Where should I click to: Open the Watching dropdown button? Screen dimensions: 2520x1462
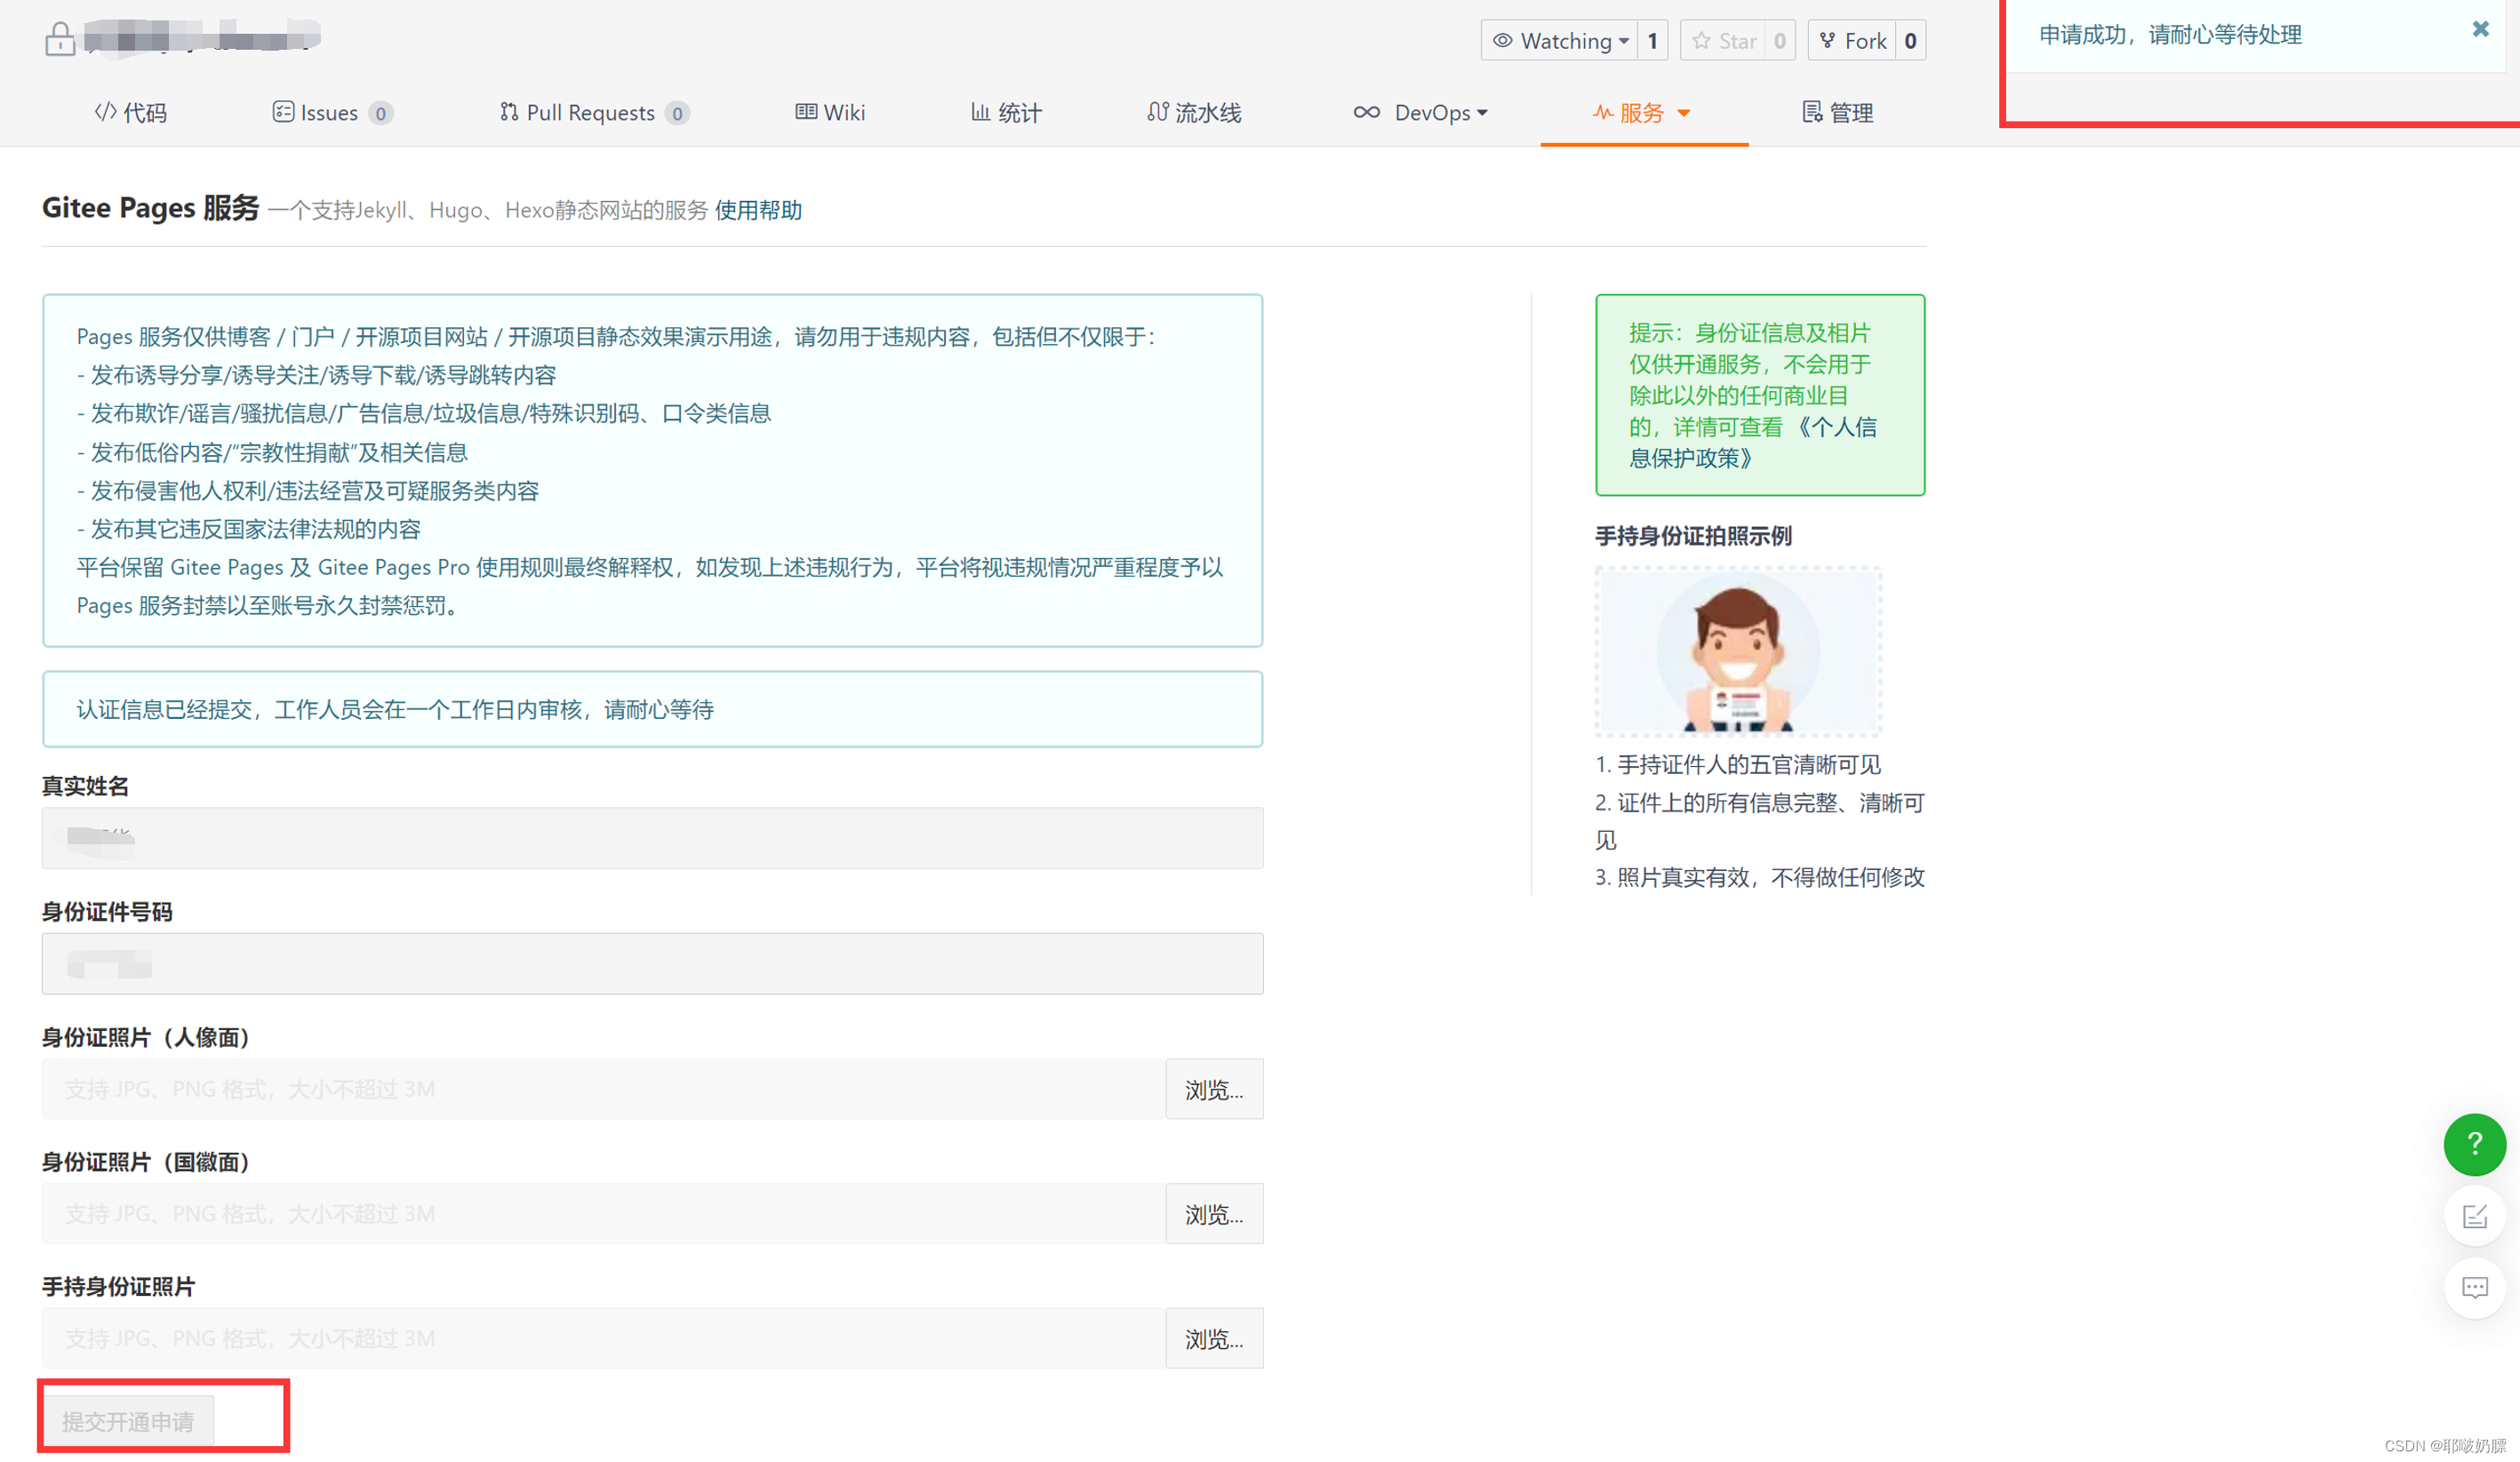click(1560, 41)
